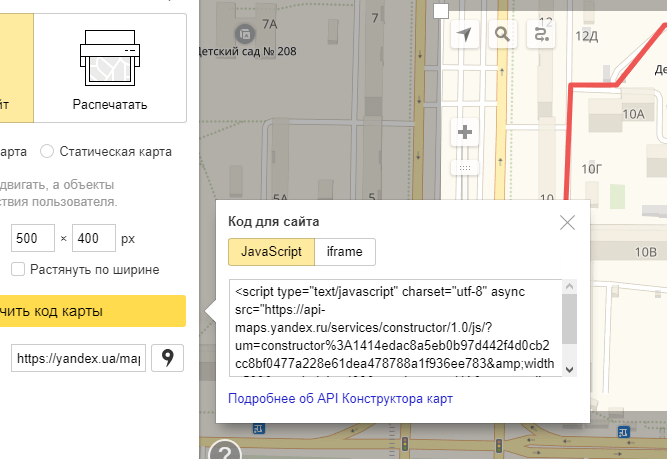Open help via question mark icon
This screenshot has width=667, height=459.
click(x=225, y=451)
